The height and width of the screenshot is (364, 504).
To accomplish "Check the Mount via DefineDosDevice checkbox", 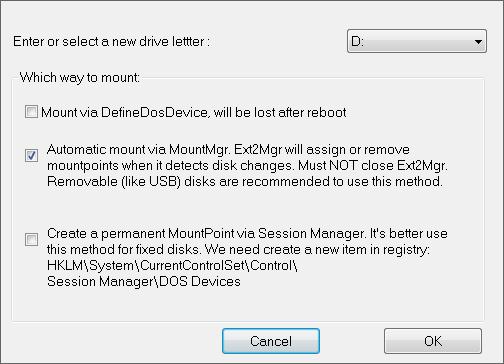I will [x=31, y=112].
